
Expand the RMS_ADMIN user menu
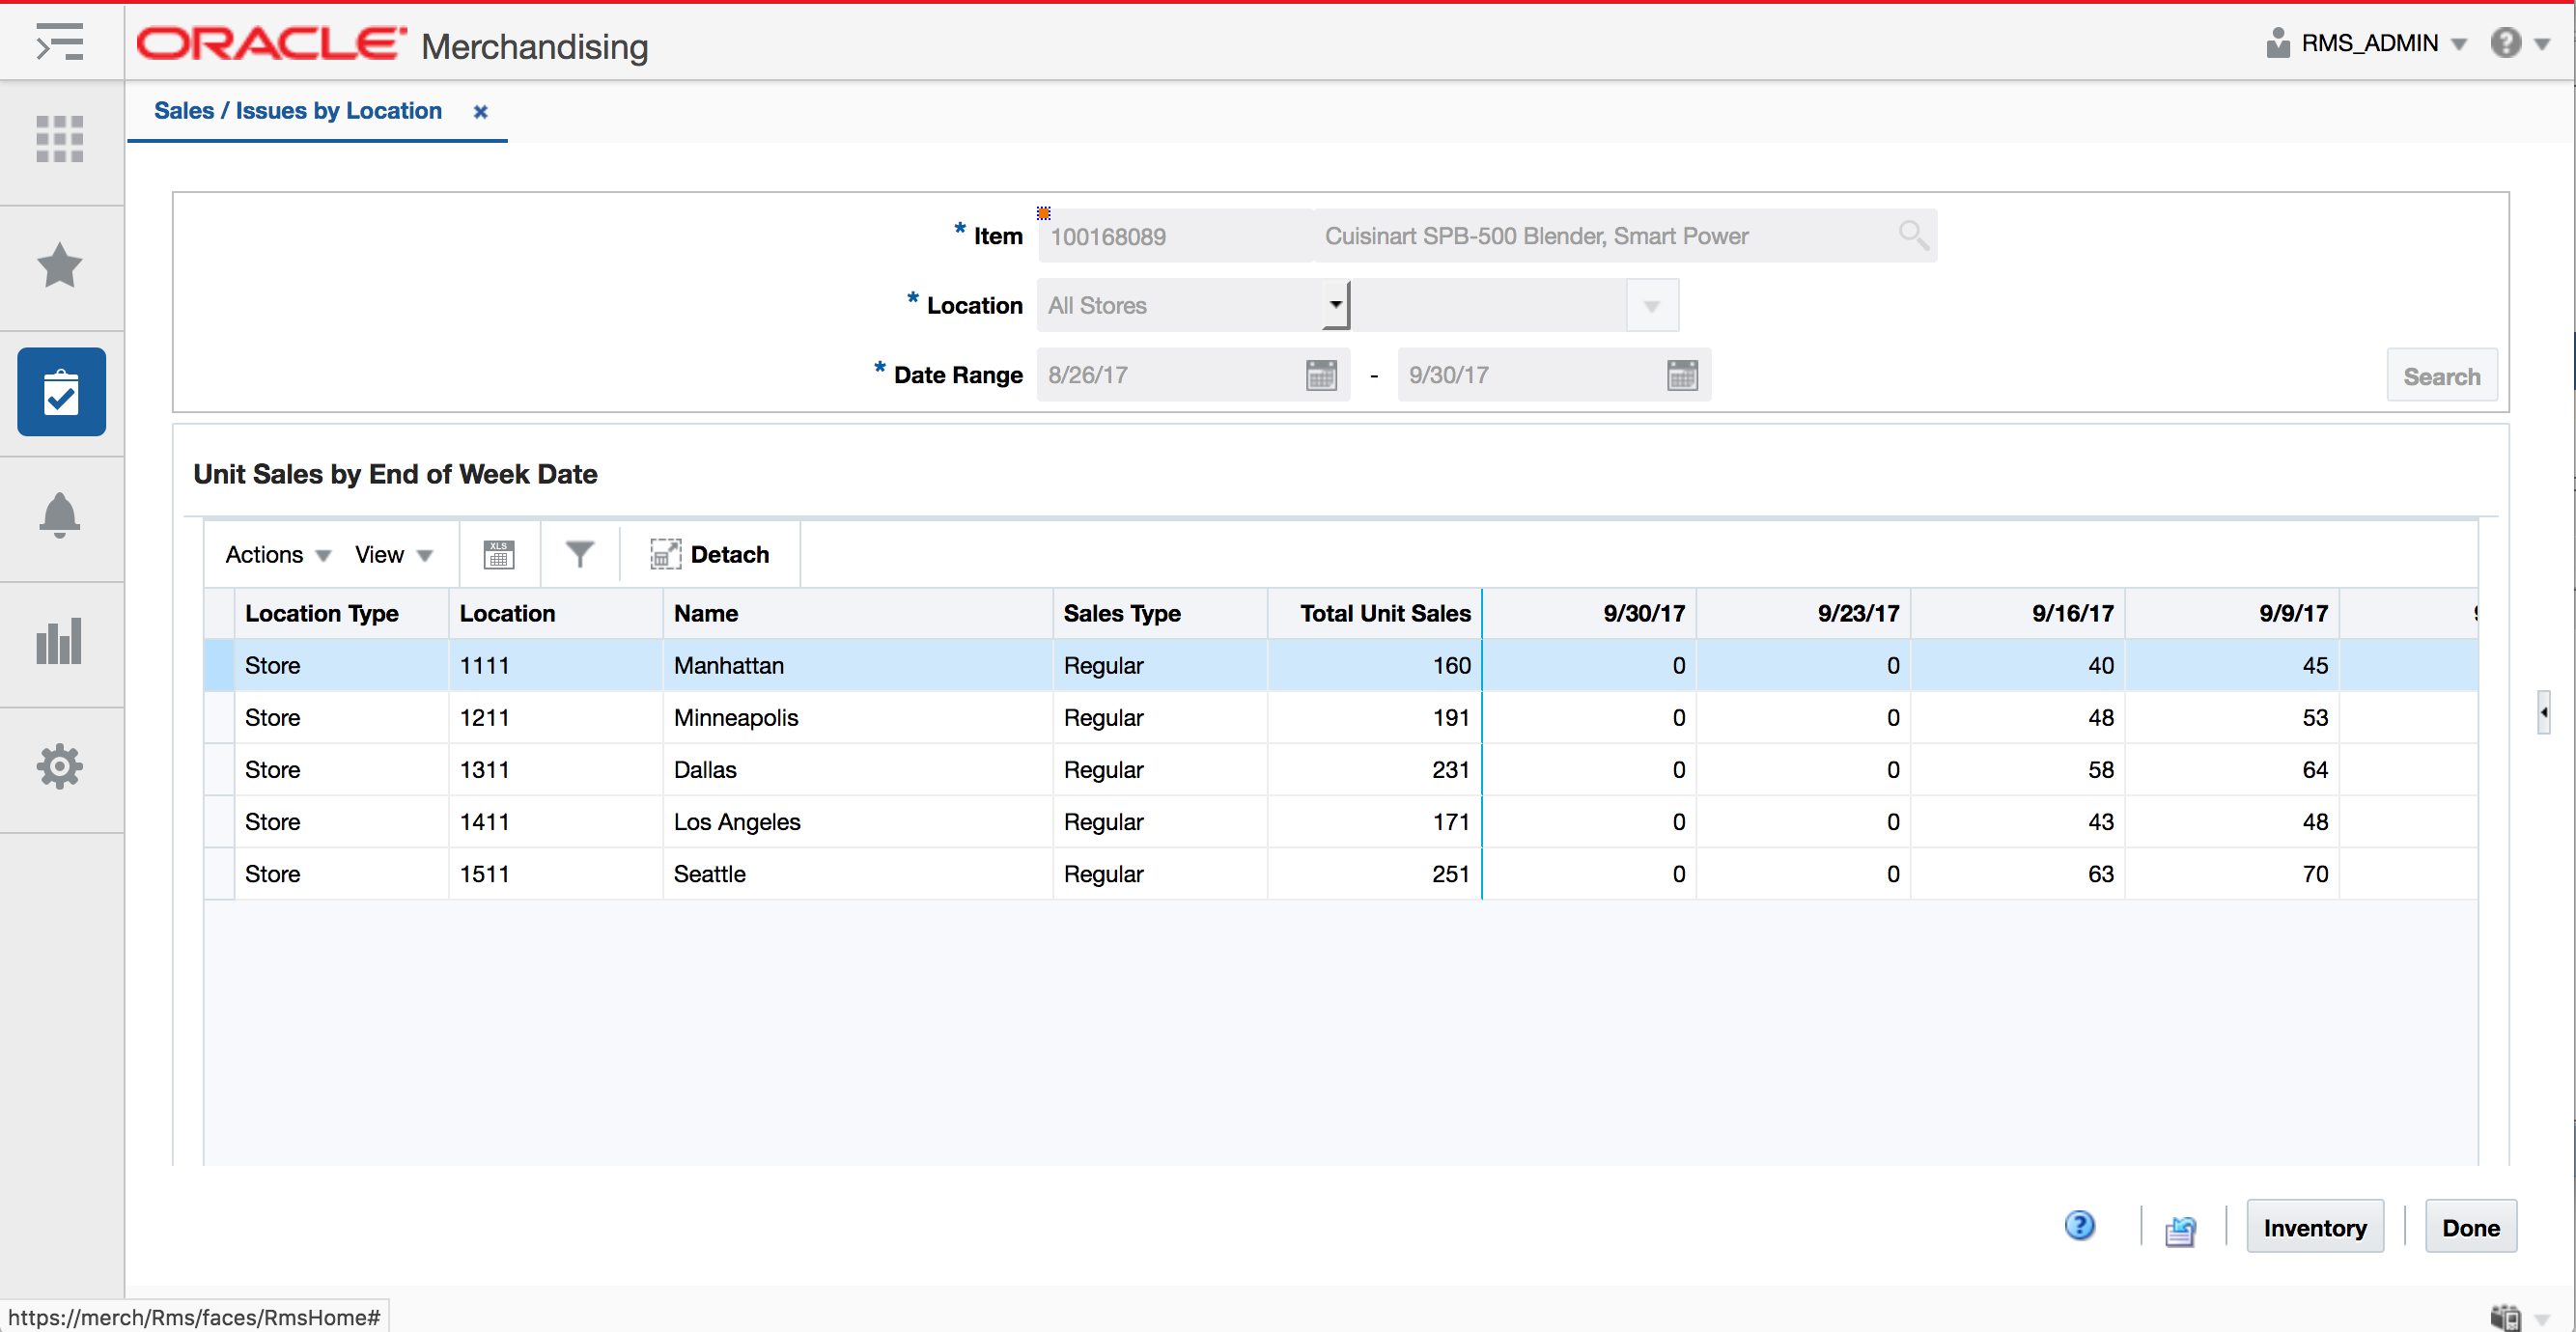[2461, 42]
